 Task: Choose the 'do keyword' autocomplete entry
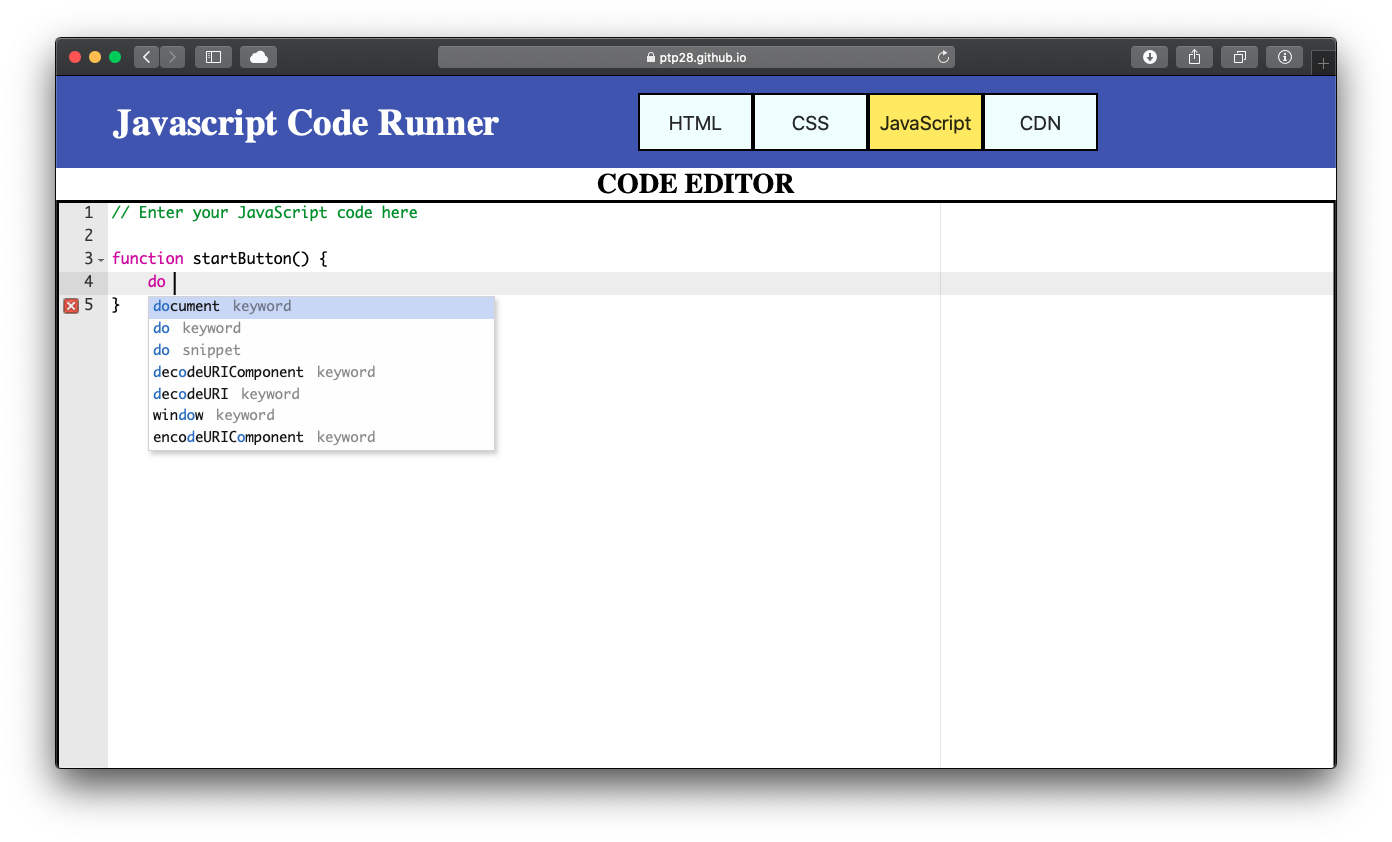[x=321, y=328]
